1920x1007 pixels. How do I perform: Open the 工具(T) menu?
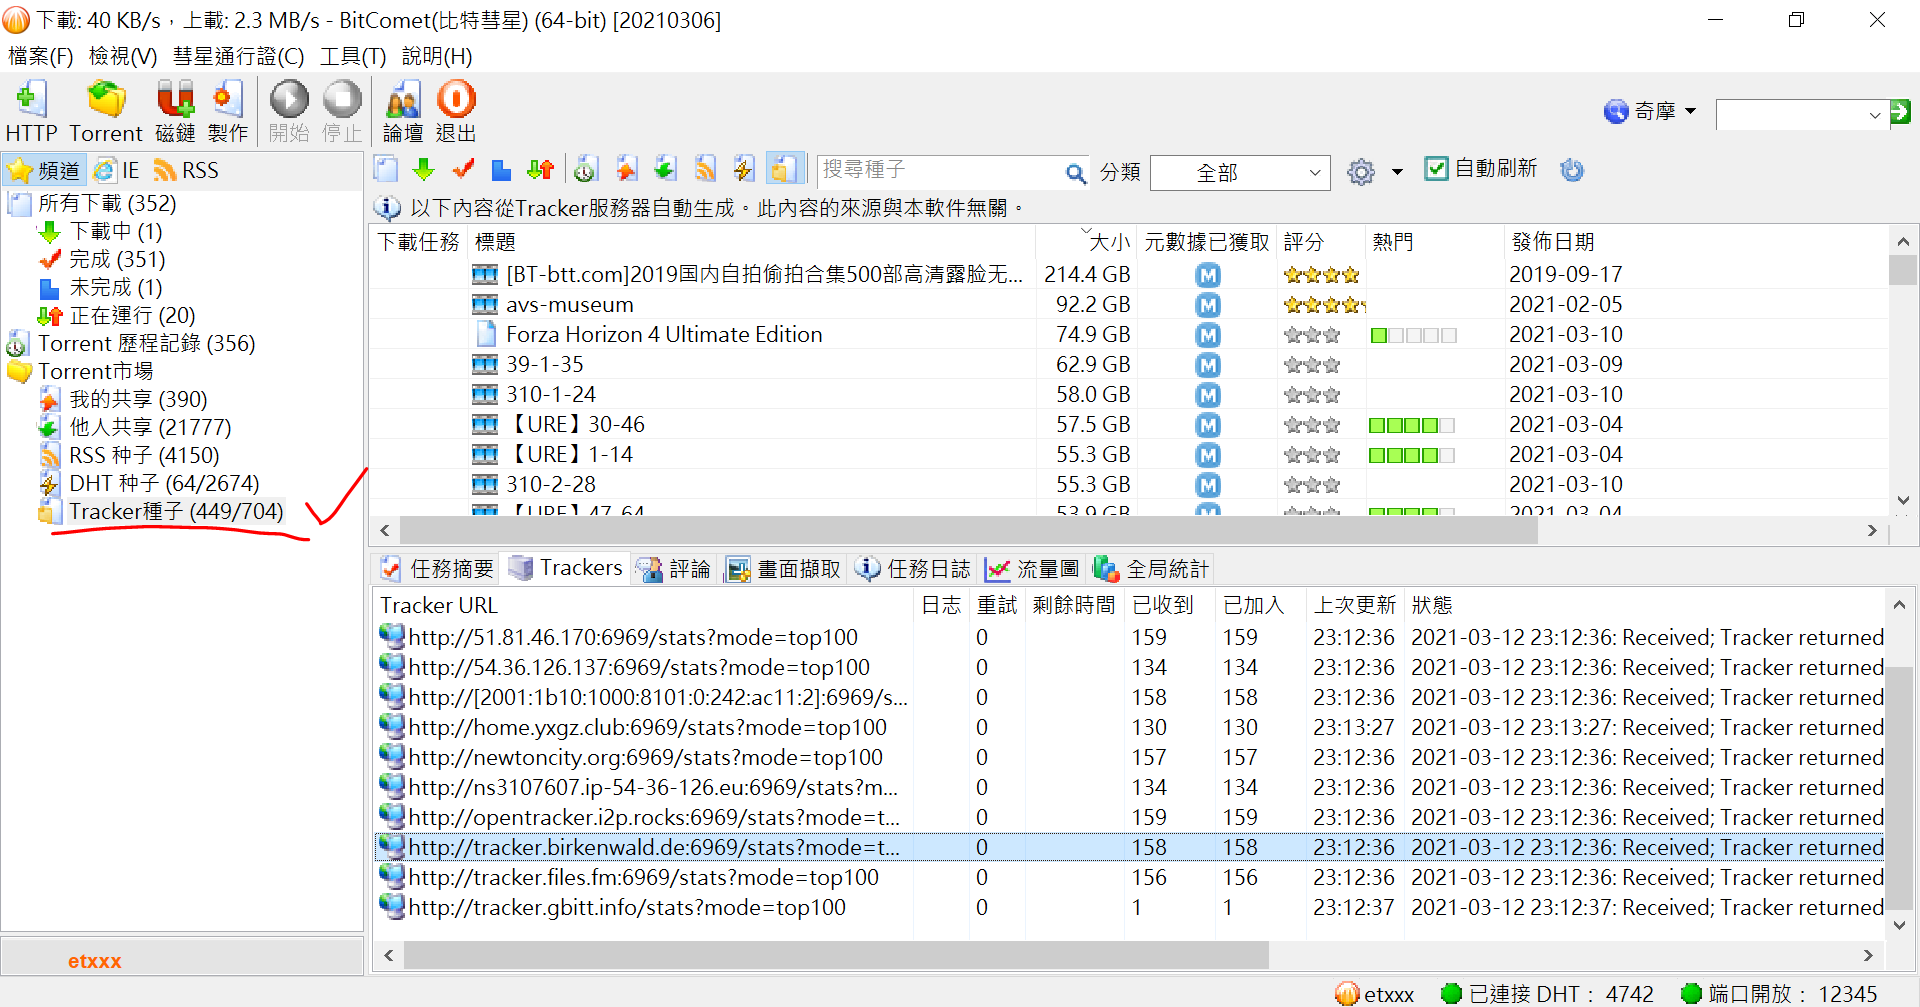pyautogui.click(x=353, y=56)
